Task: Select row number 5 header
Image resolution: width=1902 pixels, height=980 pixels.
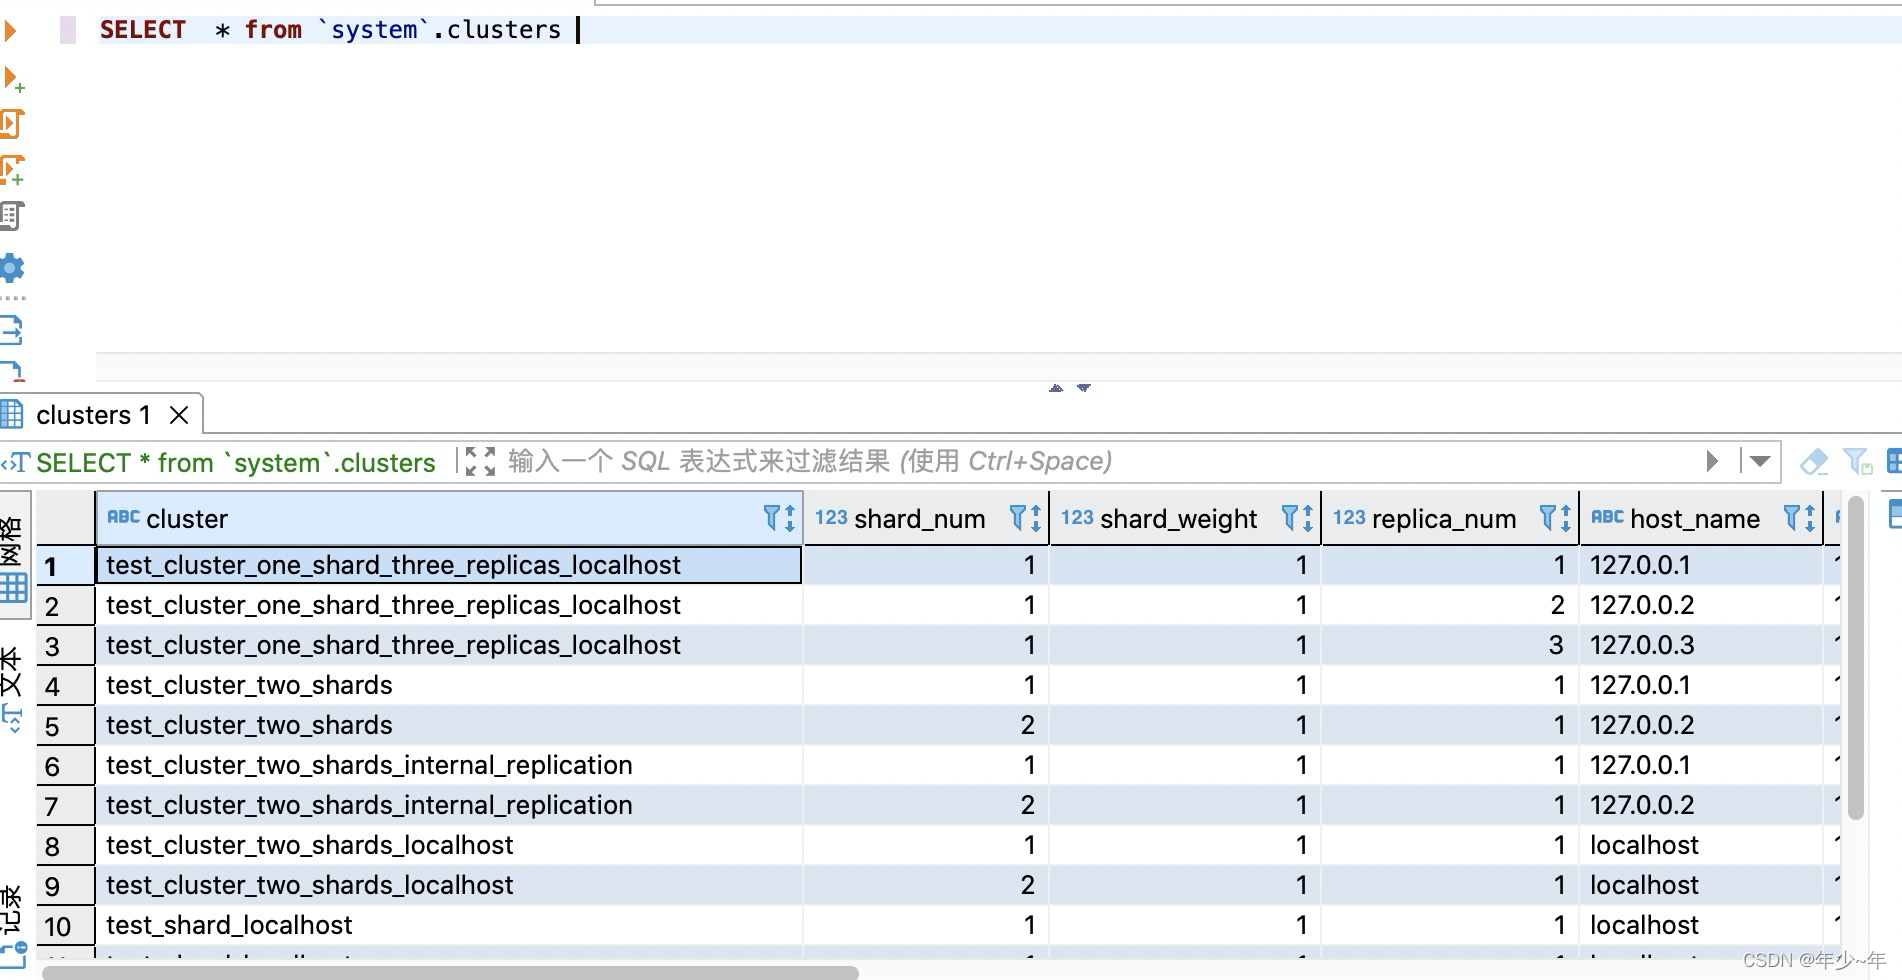Action: 65,726
